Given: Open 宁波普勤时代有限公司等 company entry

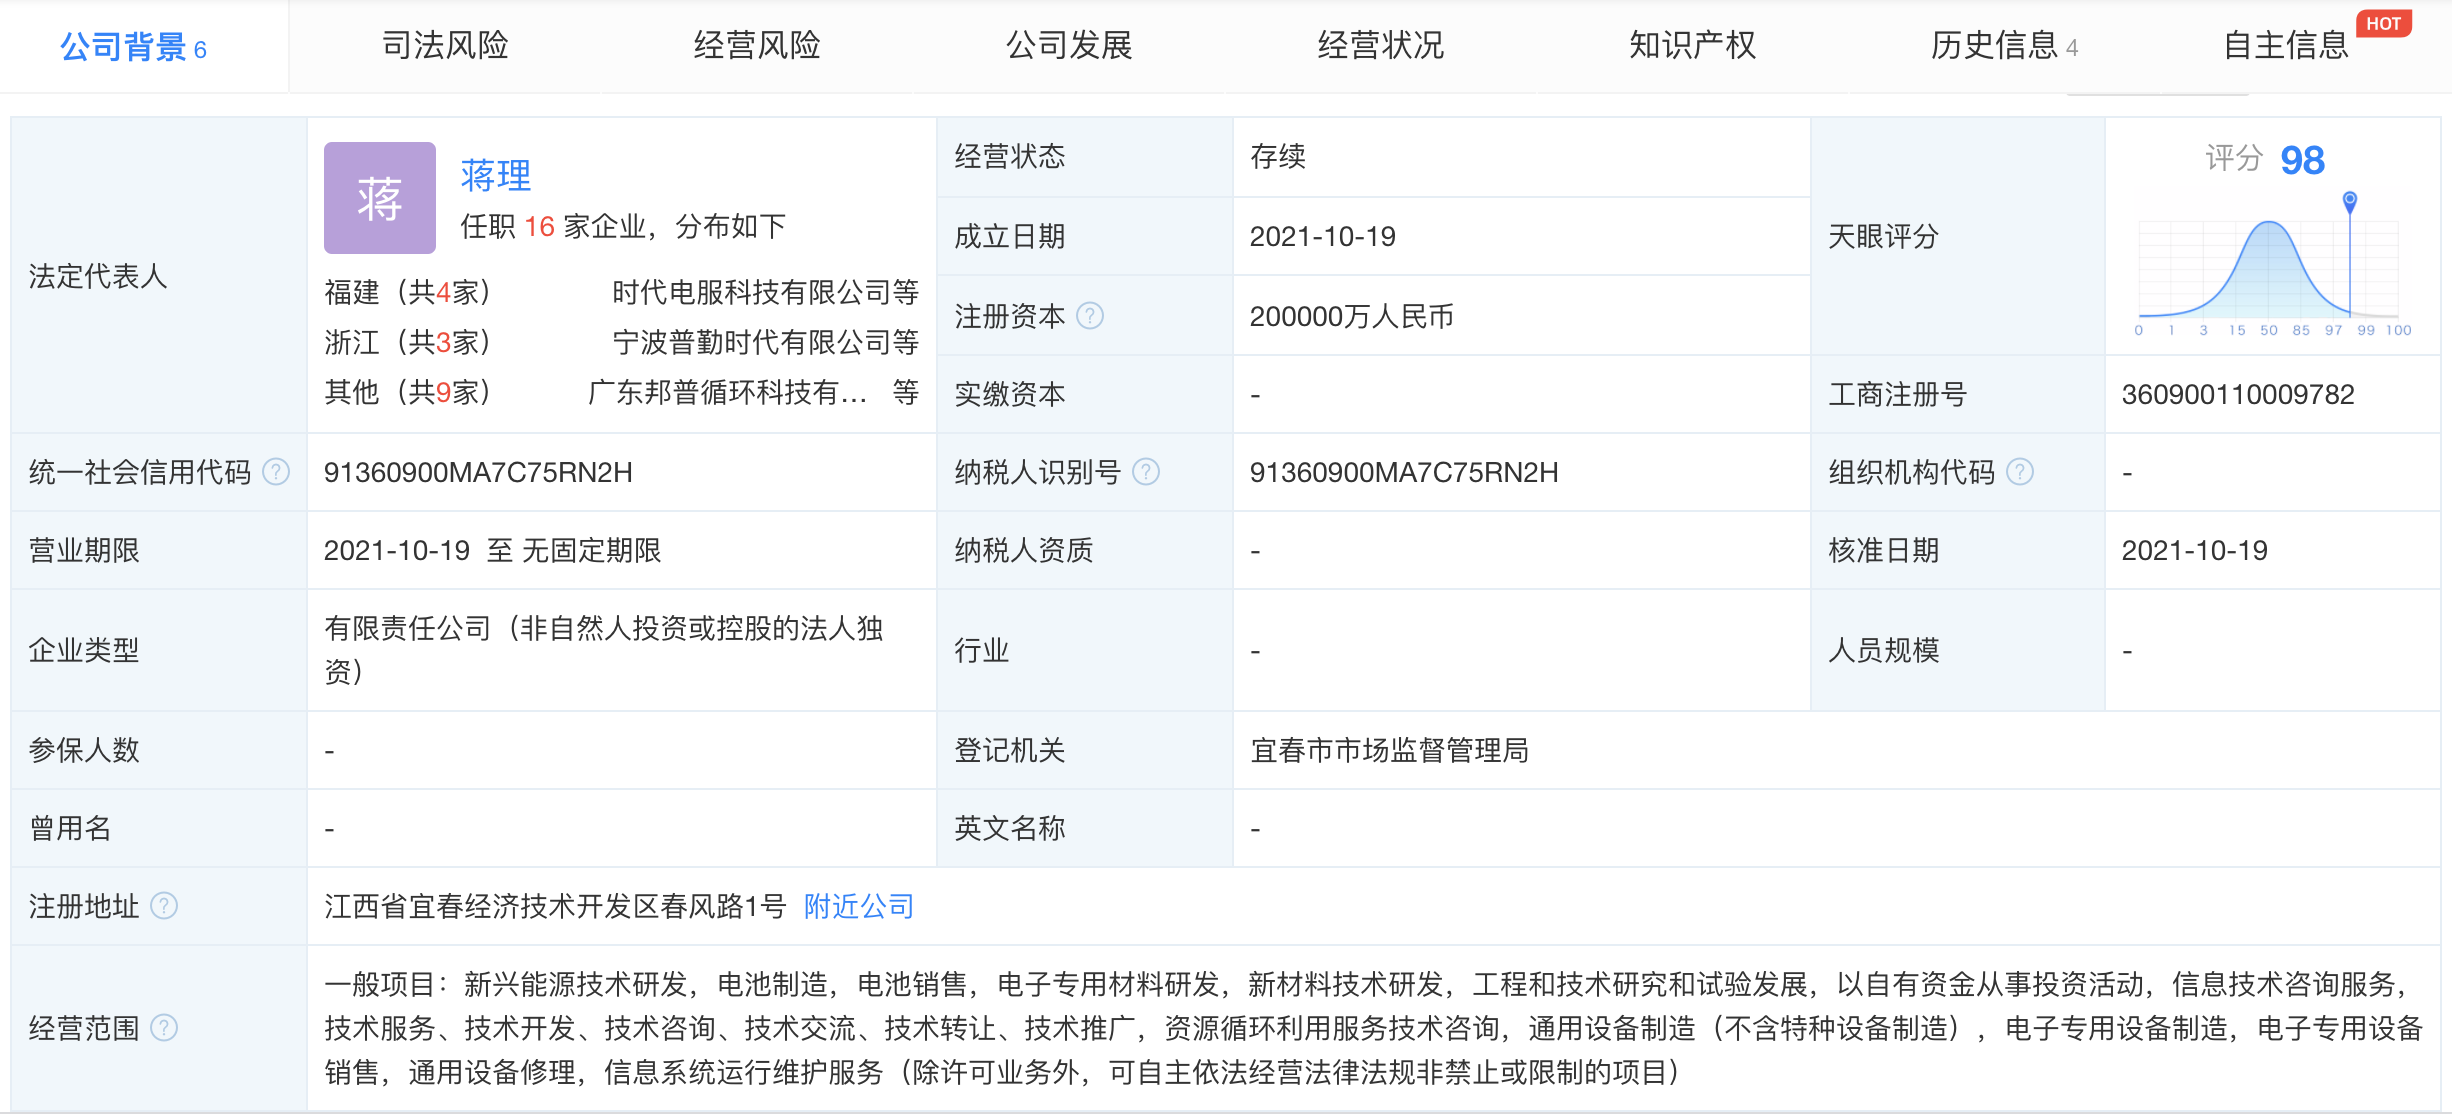Looking at the screenshot, I should (x=765, y=342).
